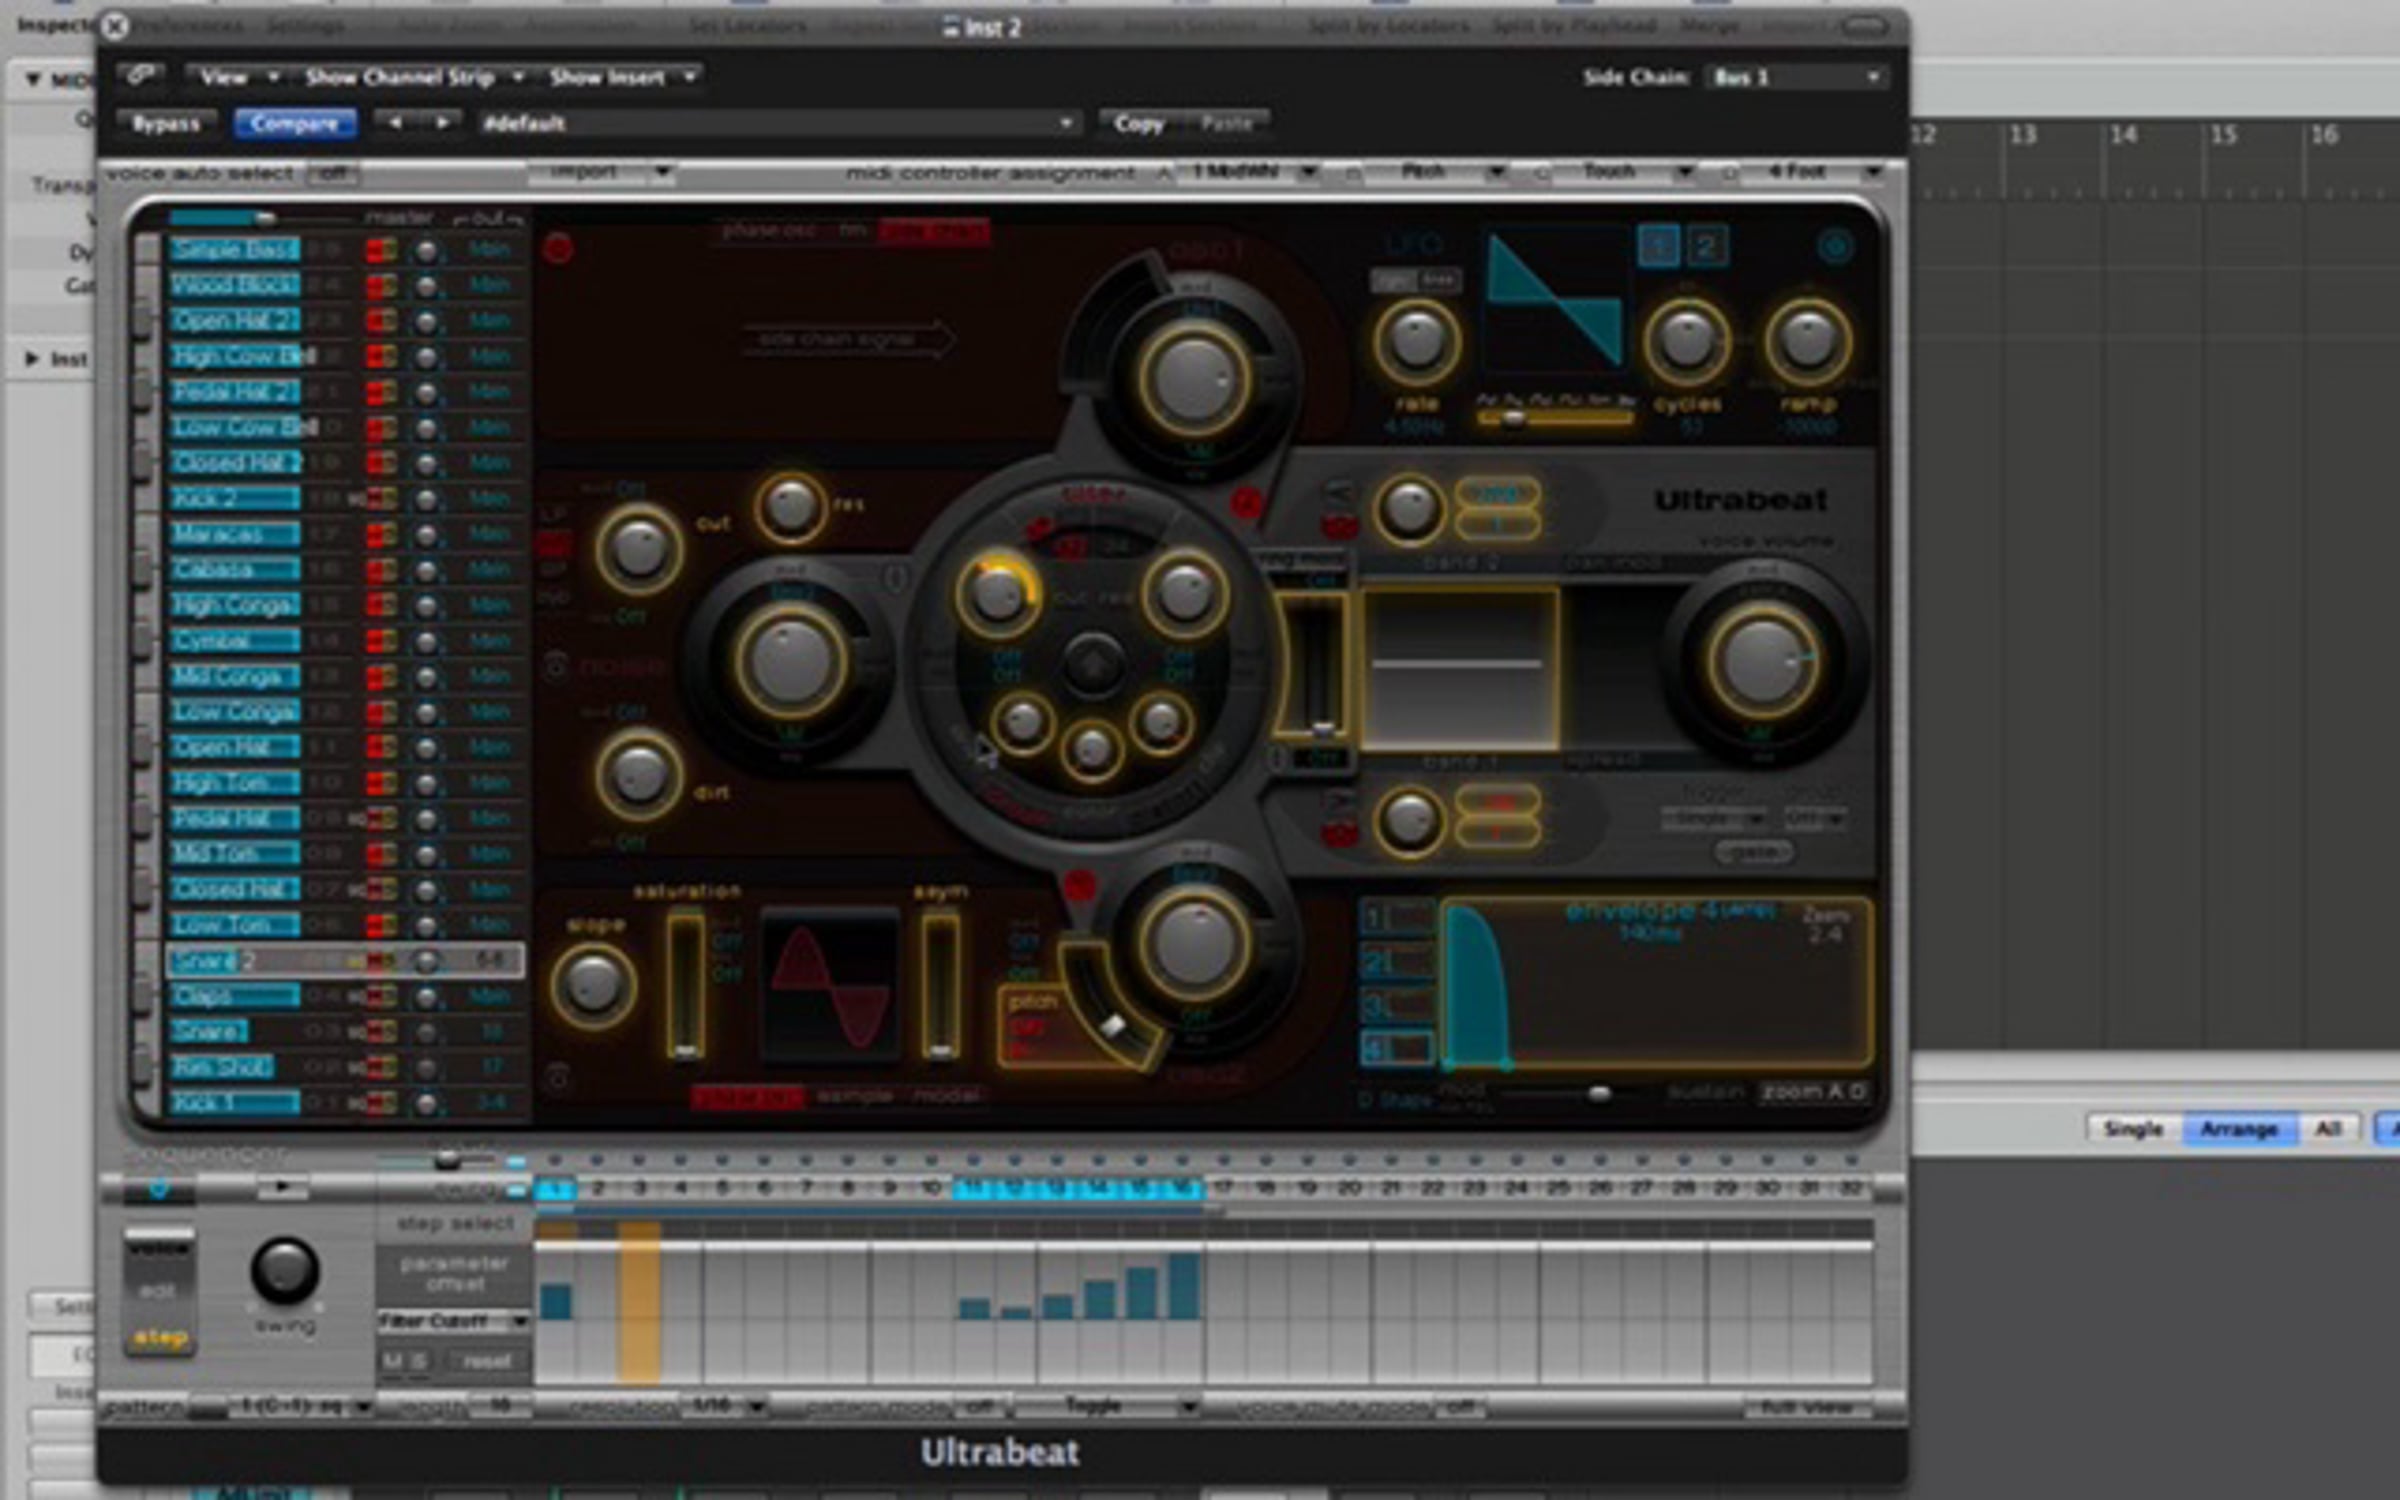
Task: Click Single button in background window
Action: (x=2133, y=1129)
